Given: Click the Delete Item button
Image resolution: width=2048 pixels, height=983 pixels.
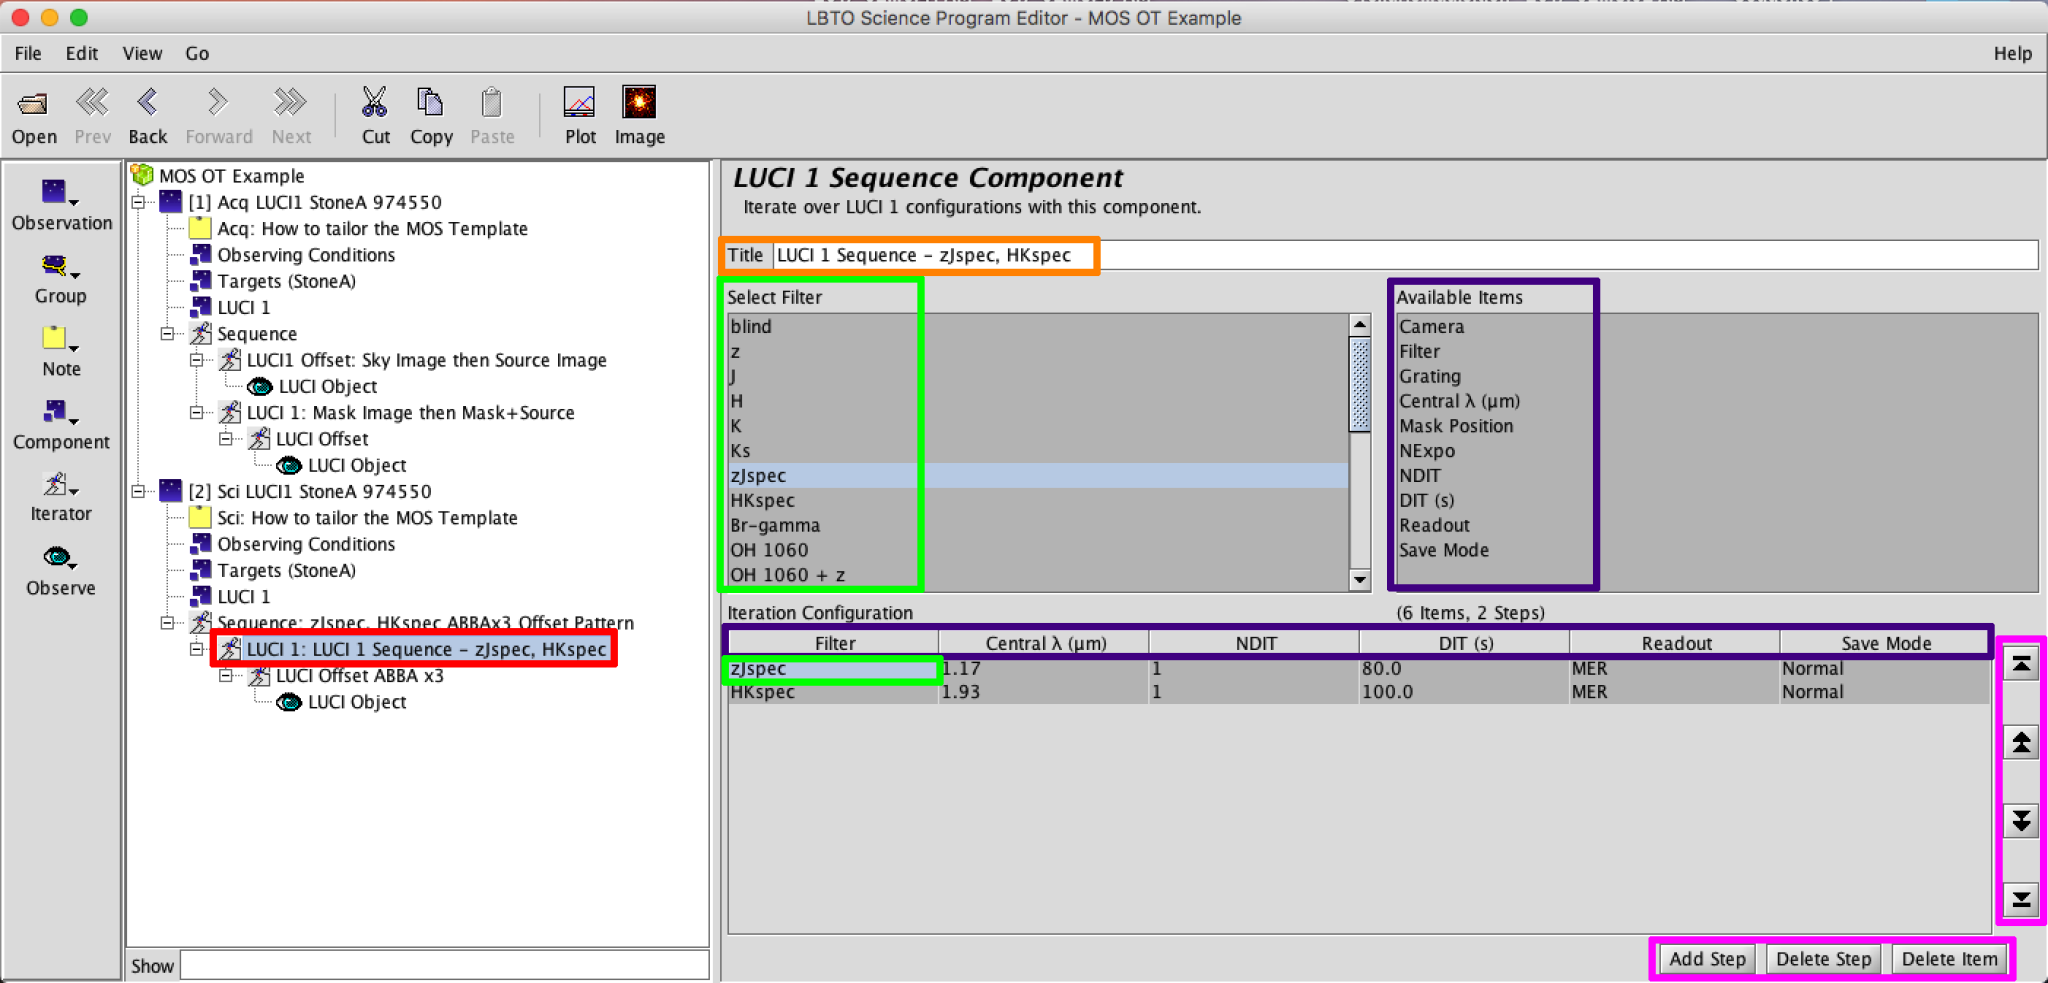Looking at the screenshot, I should [x=1950, y=959].
